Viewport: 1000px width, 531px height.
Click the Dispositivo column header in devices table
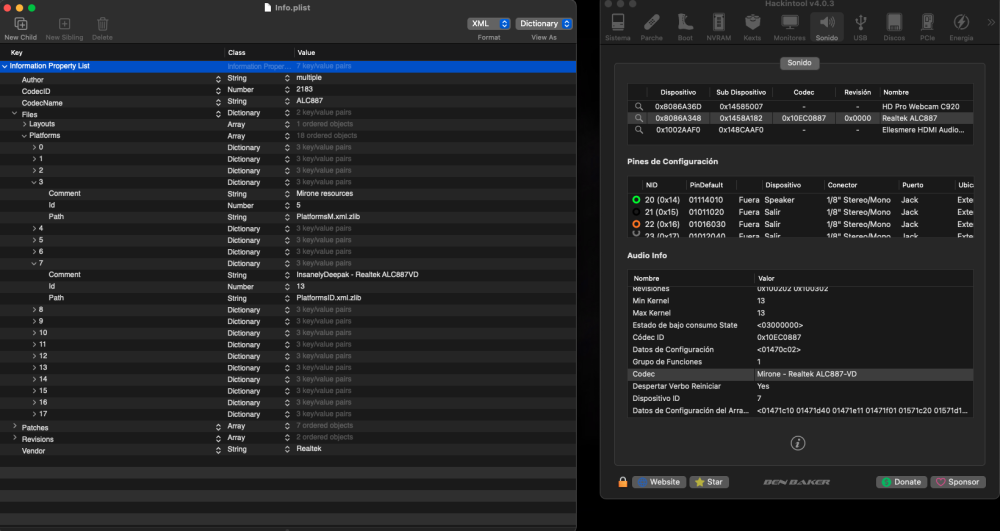tap(678, 92)
